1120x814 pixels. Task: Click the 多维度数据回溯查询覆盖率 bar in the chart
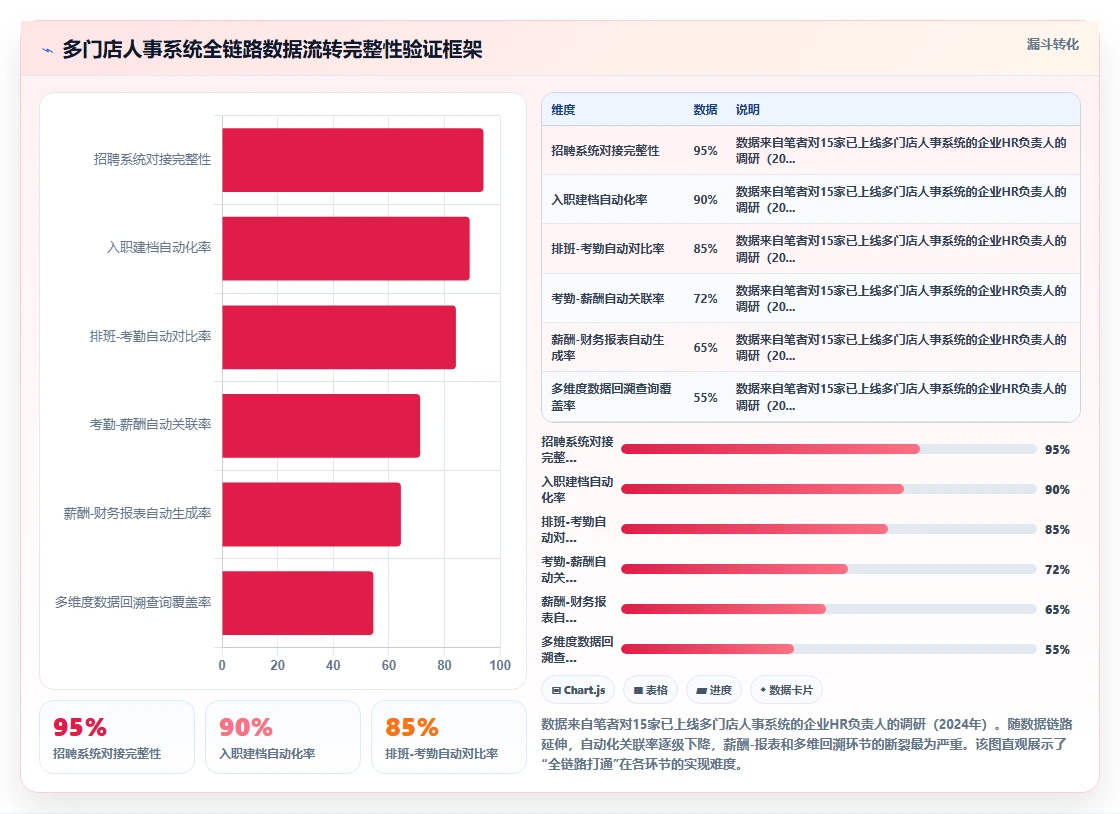297,603
